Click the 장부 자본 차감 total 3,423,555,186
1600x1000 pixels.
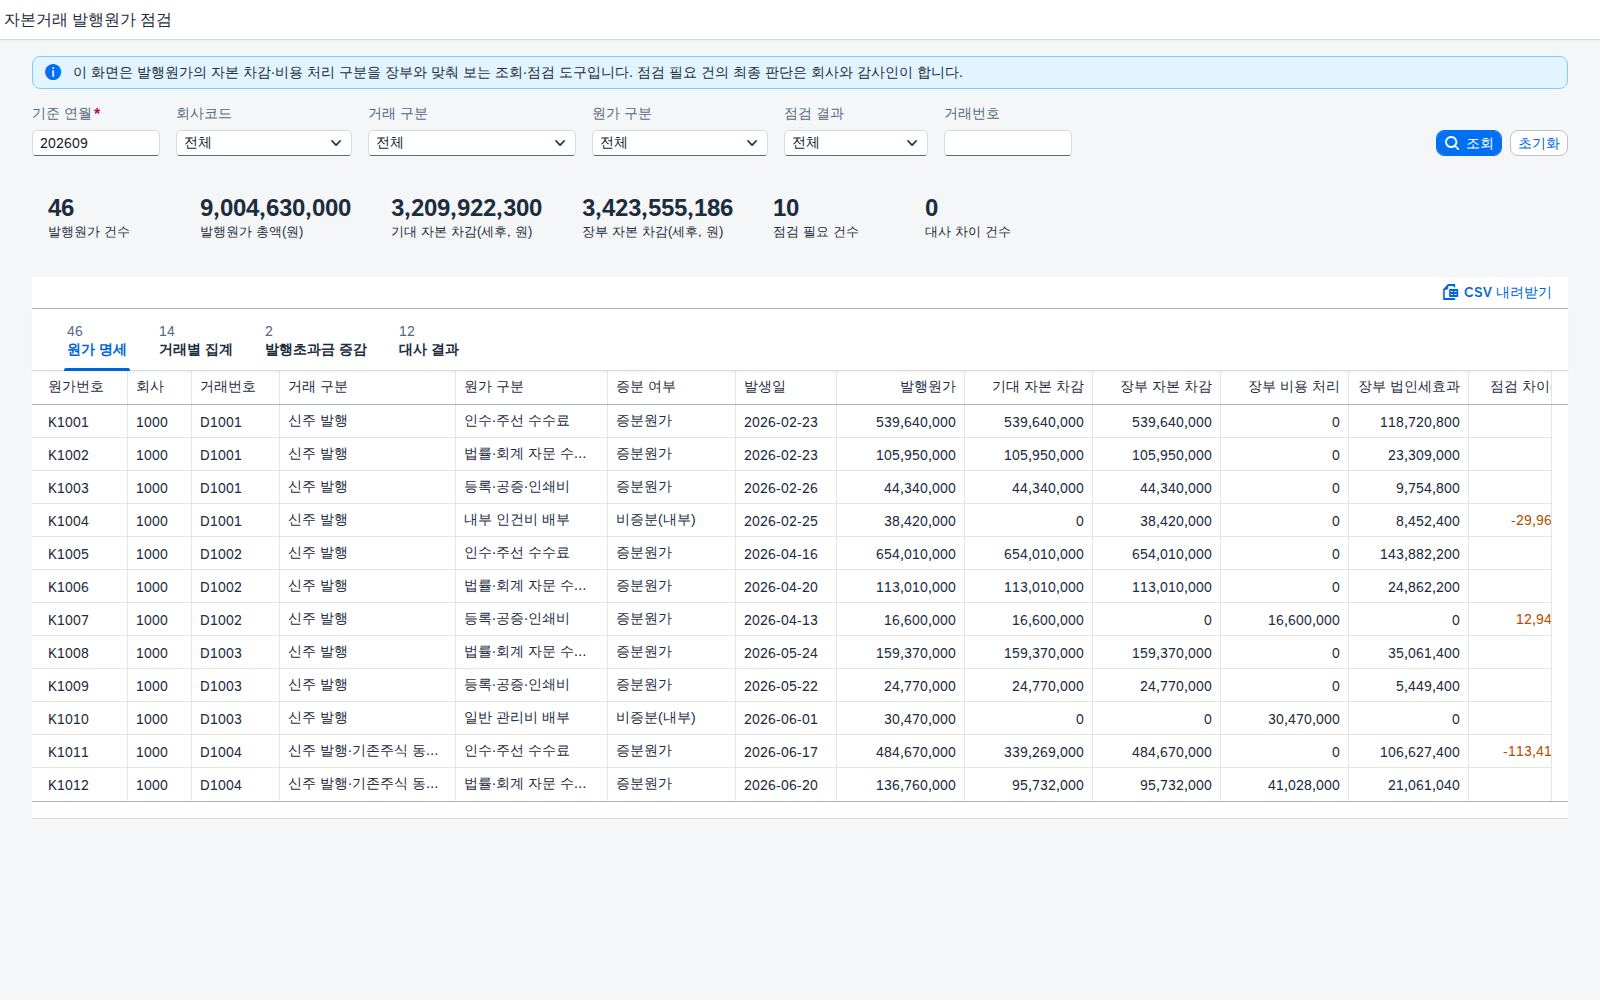pos(657,208)
